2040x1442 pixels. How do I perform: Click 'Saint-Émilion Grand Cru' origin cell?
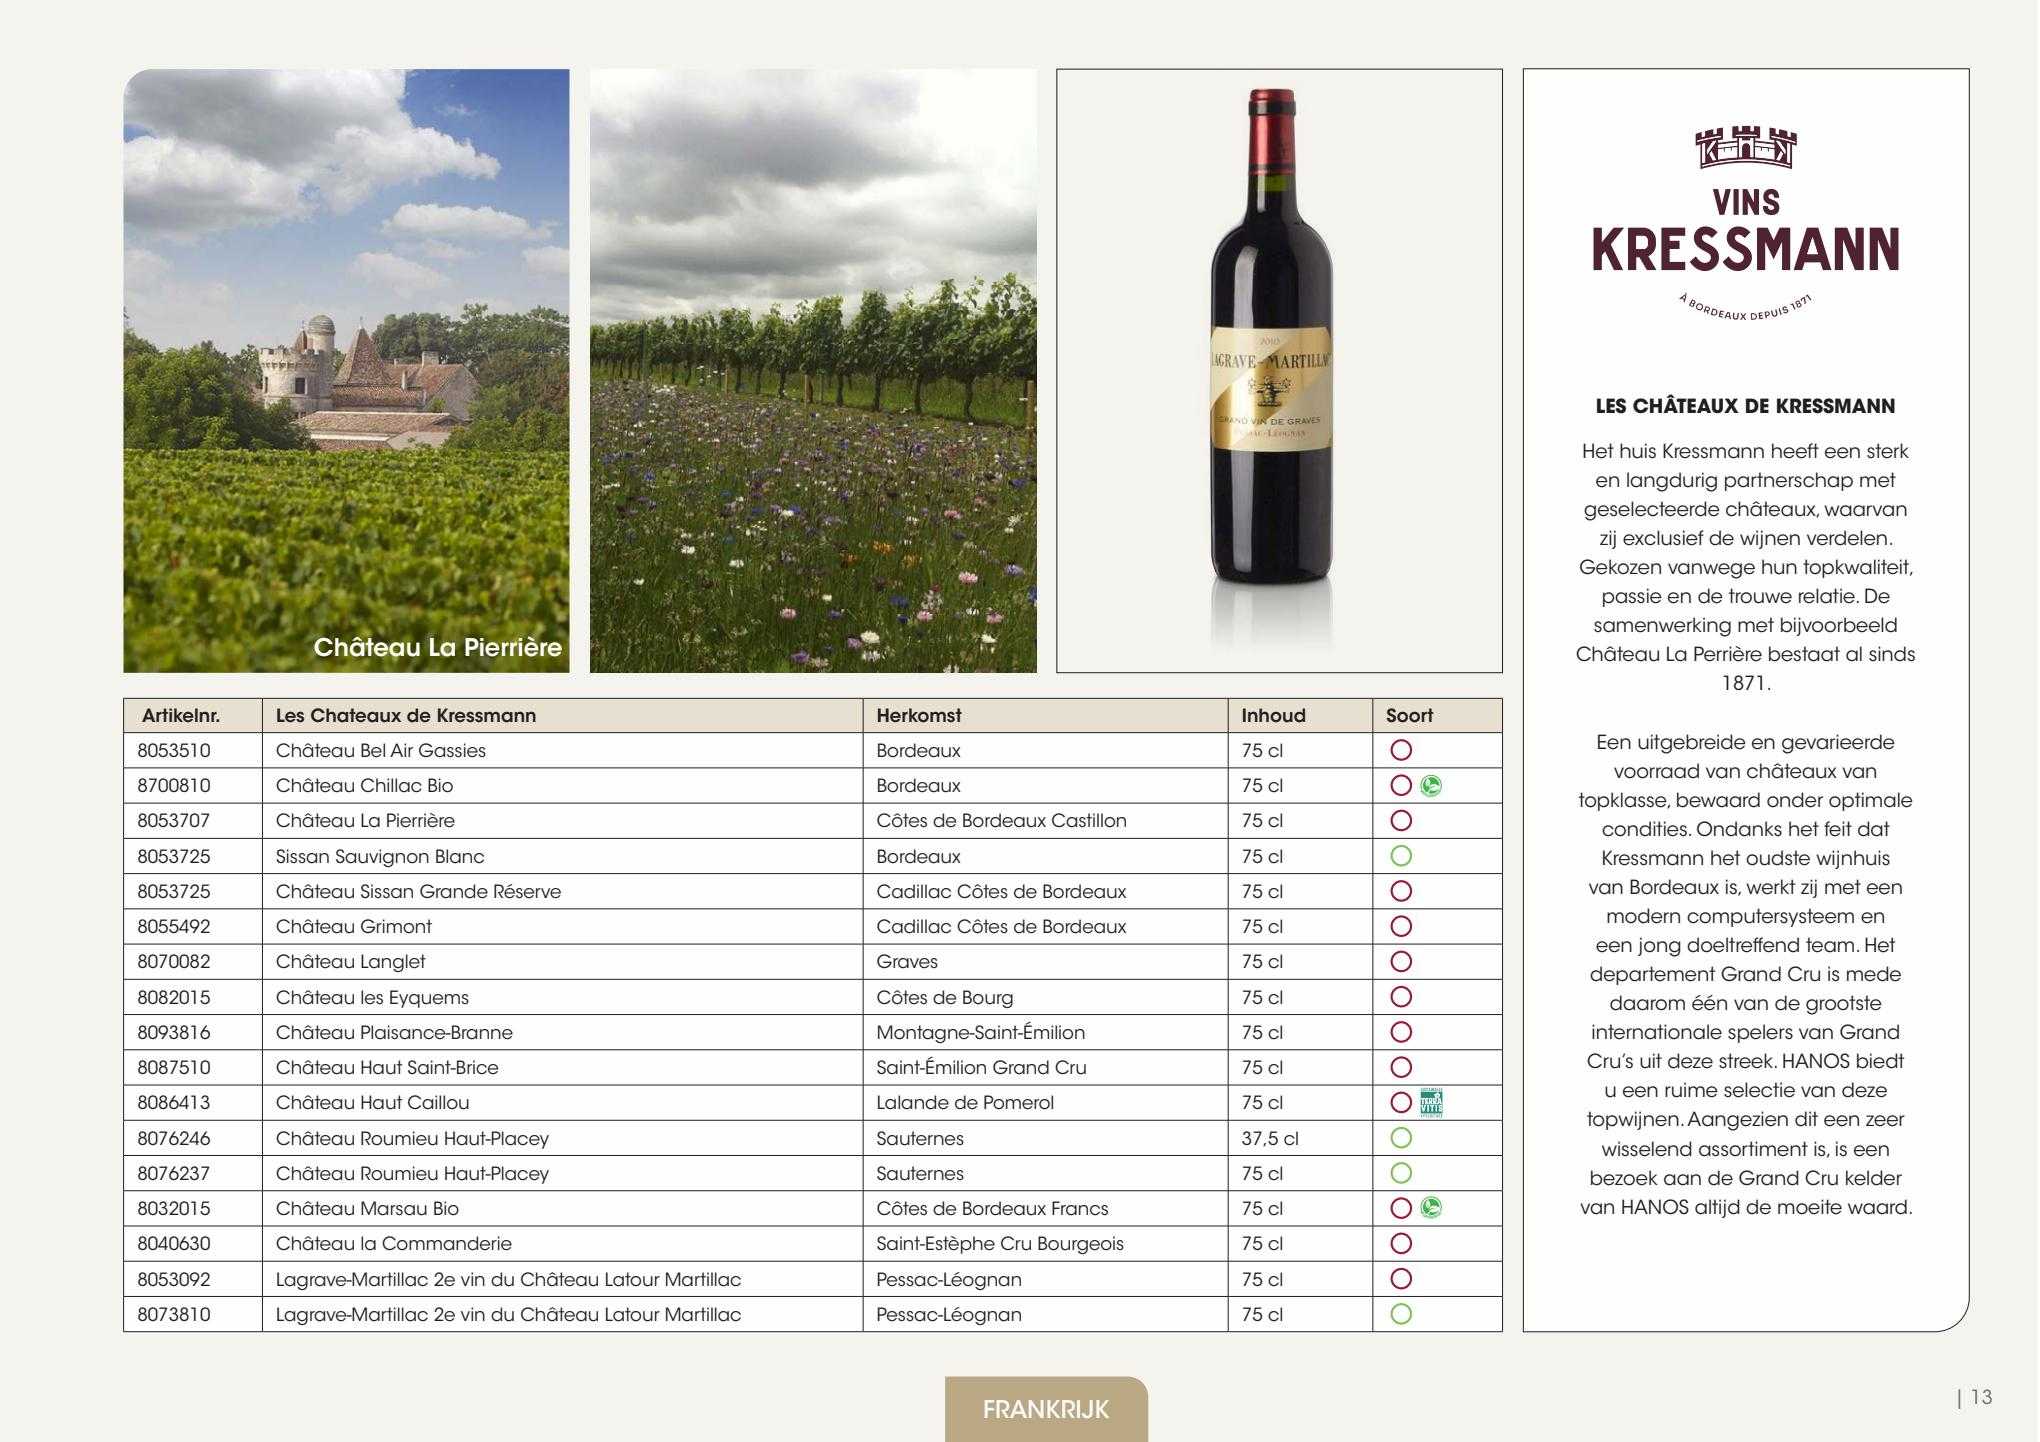click(981, 1068)
